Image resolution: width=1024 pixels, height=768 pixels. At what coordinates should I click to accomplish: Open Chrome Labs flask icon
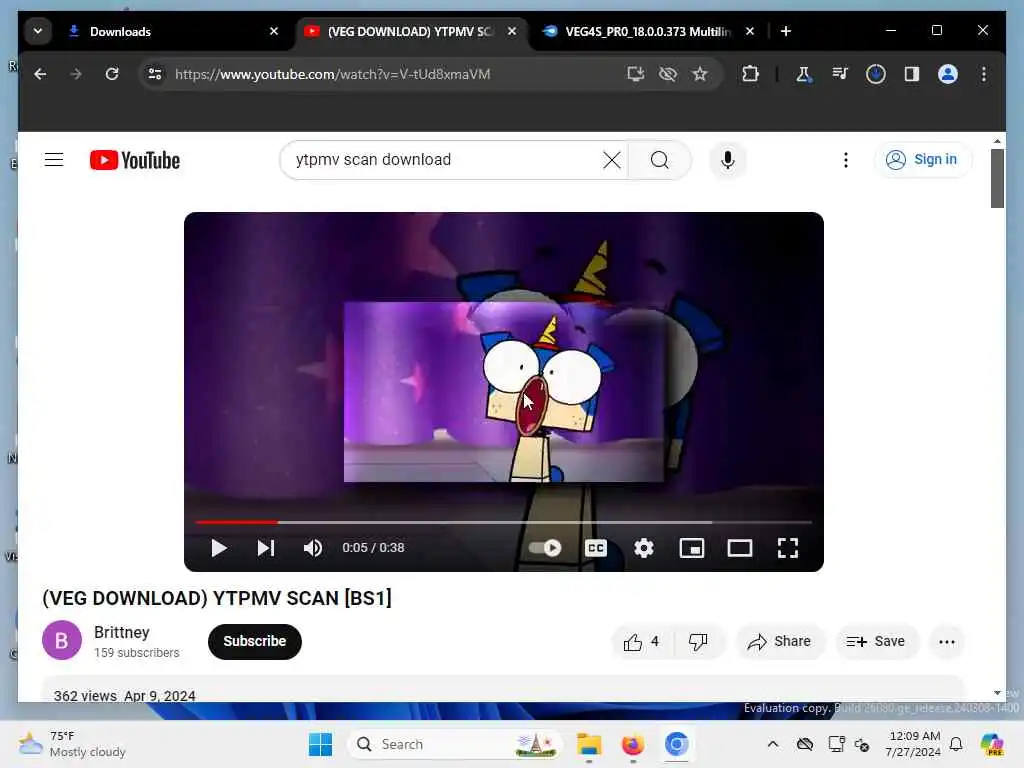point(804,74)
